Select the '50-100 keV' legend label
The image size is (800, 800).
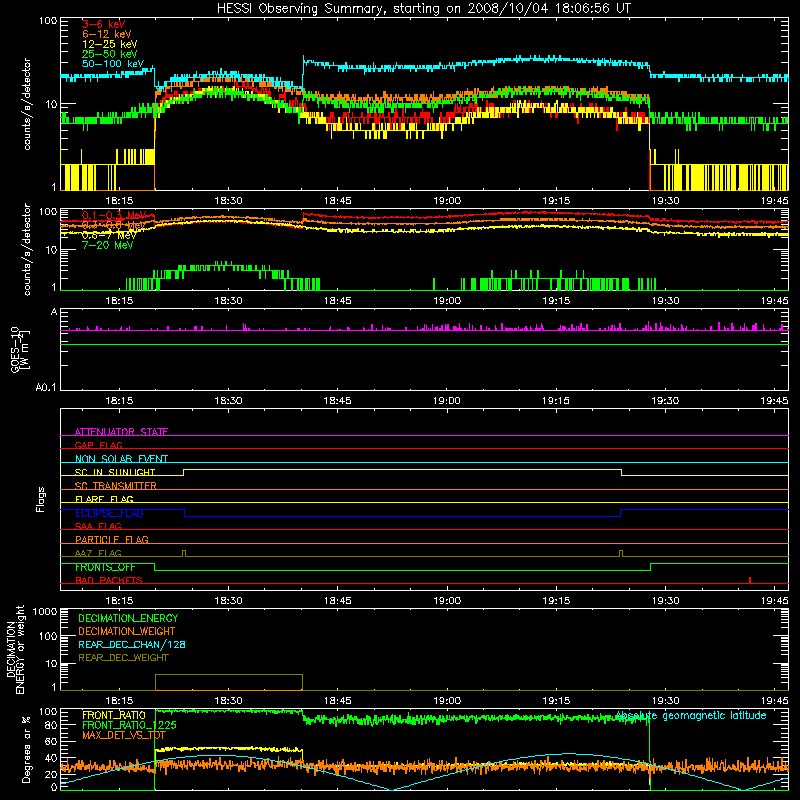112,64
